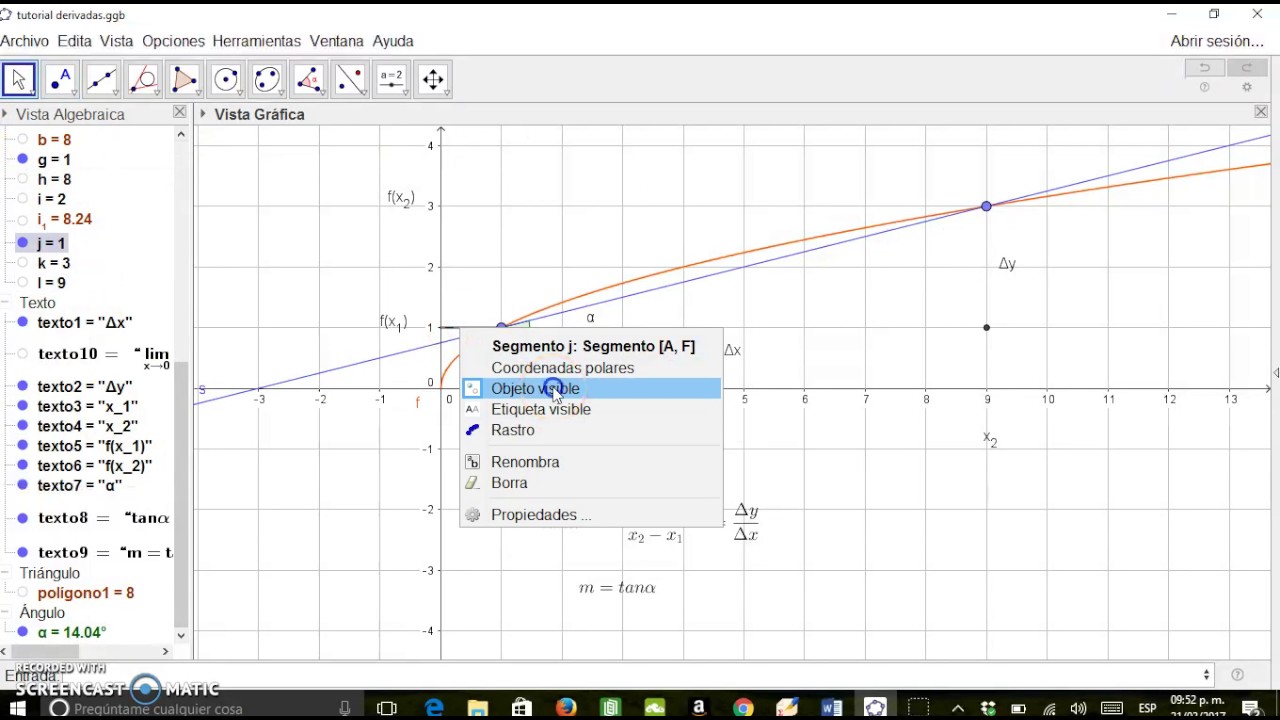Select the Angle tool

click(x=308, y=80)
